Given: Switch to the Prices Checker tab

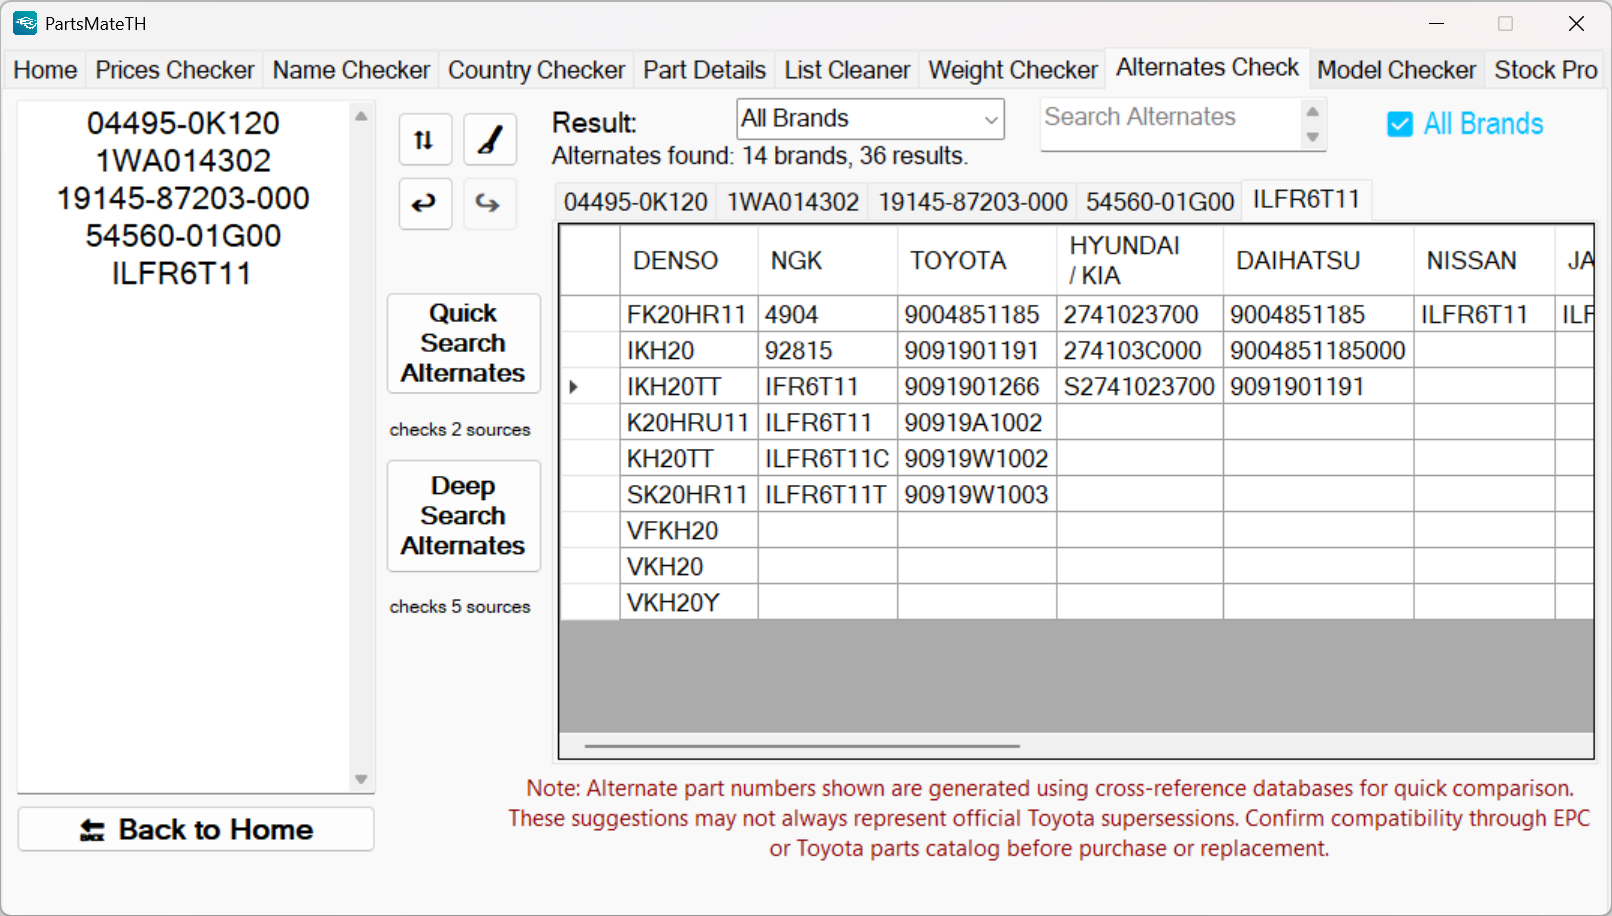Looking at the screenshot, I should pos(175,70).
